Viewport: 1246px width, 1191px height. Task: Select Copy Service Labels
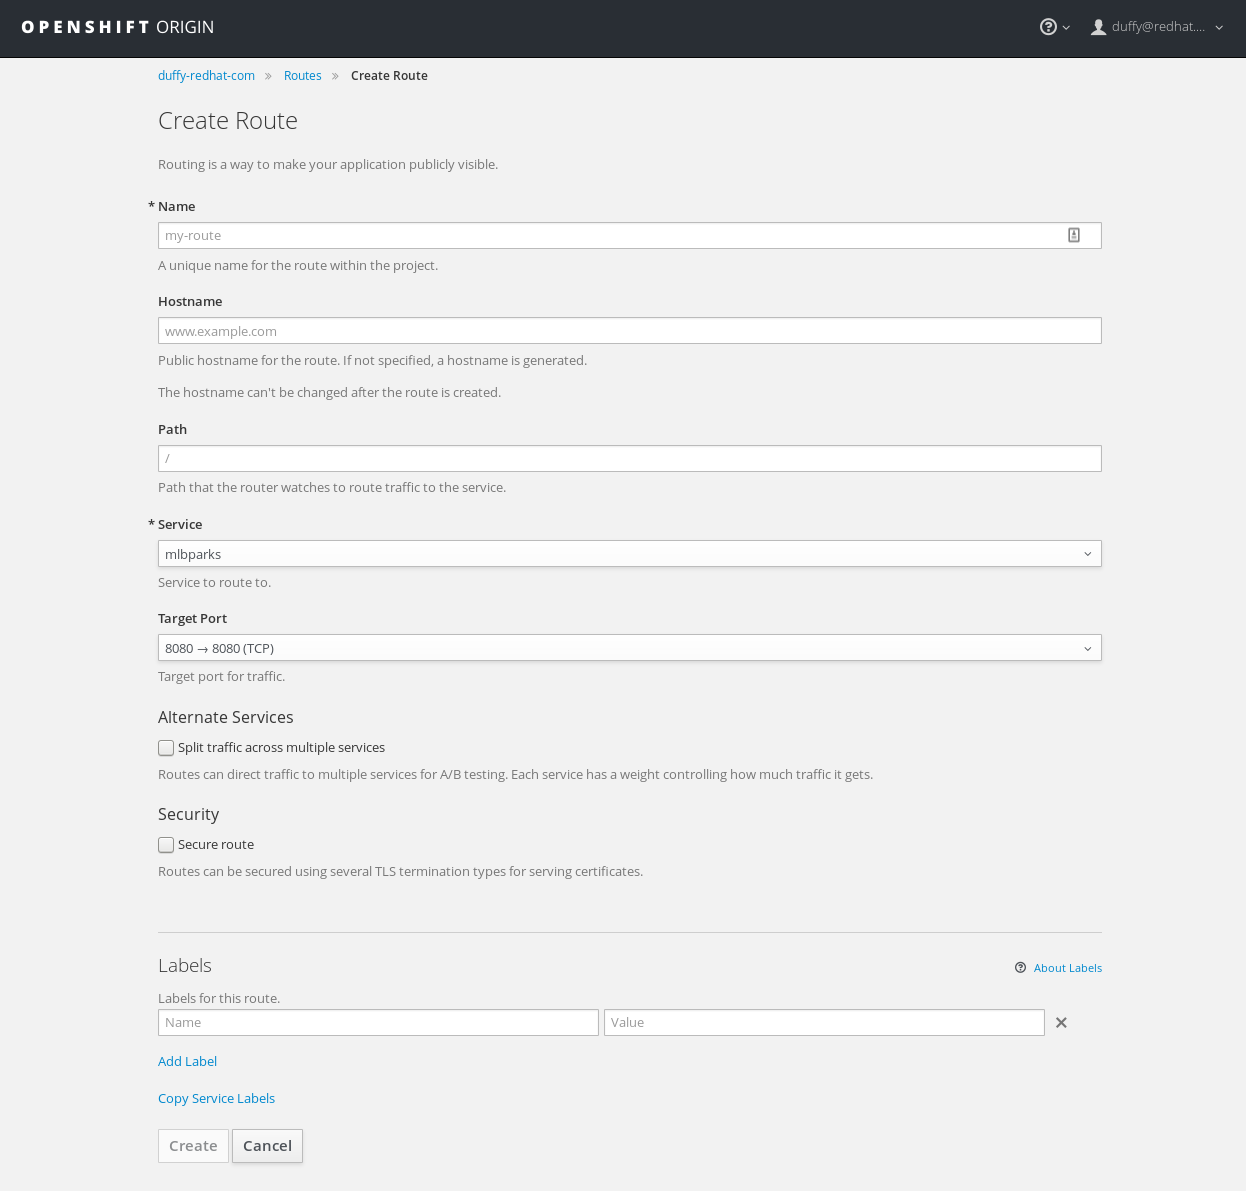tap(216, 1098)
